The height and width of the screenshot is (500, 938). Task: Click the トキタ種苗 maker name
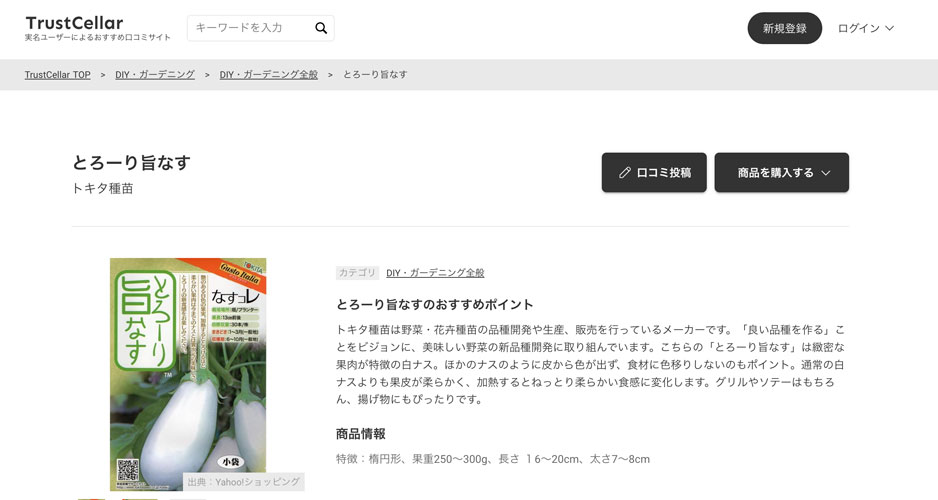102,188
